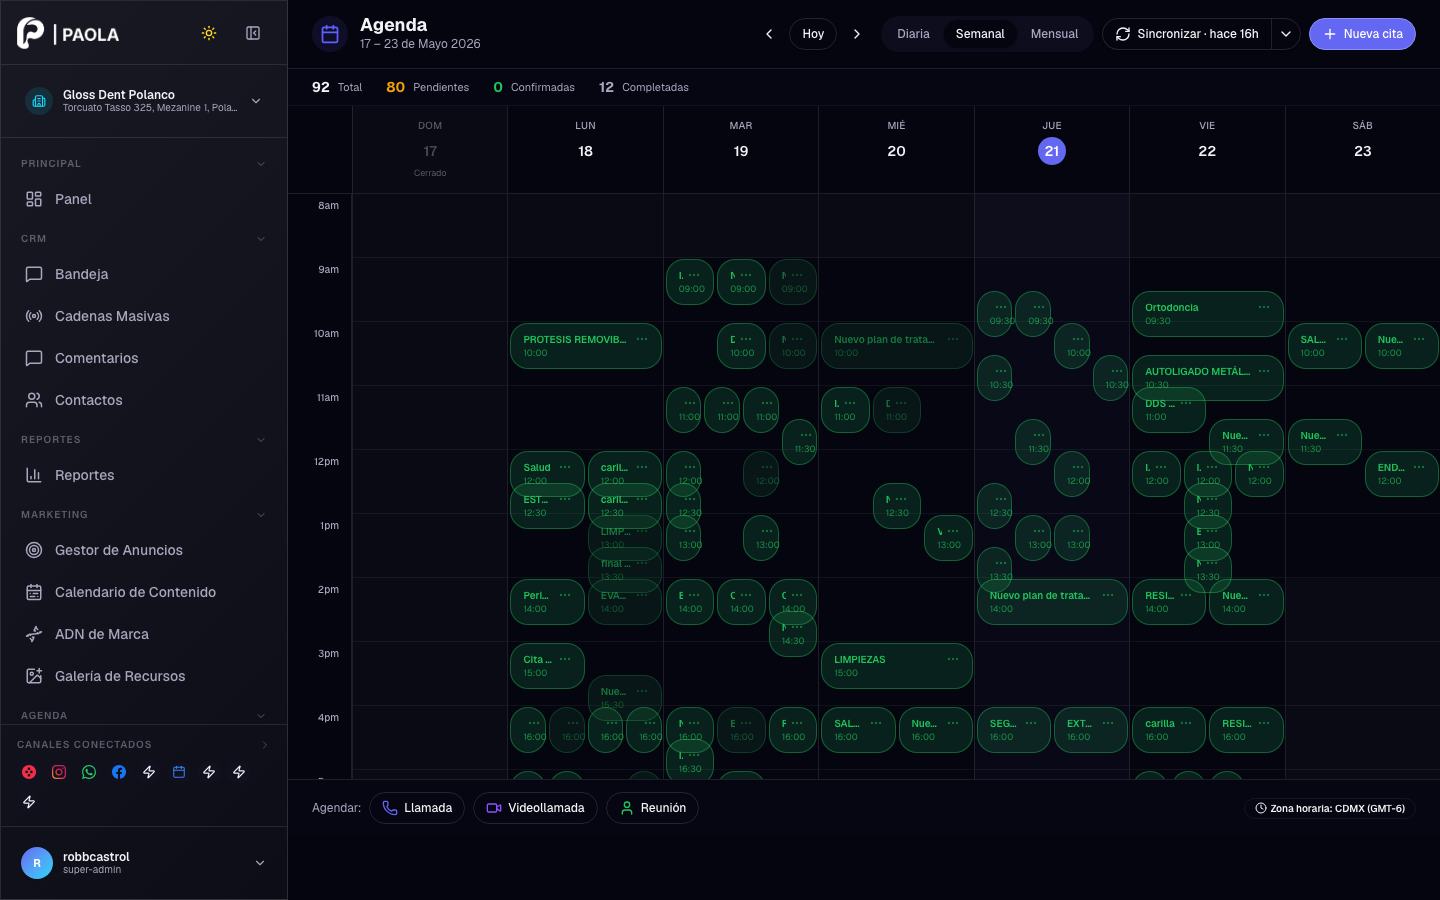Click the red connected channel icon
The width and height of the screenshot is (1440, 900).
pyautogui.click(x=29, y=772)
